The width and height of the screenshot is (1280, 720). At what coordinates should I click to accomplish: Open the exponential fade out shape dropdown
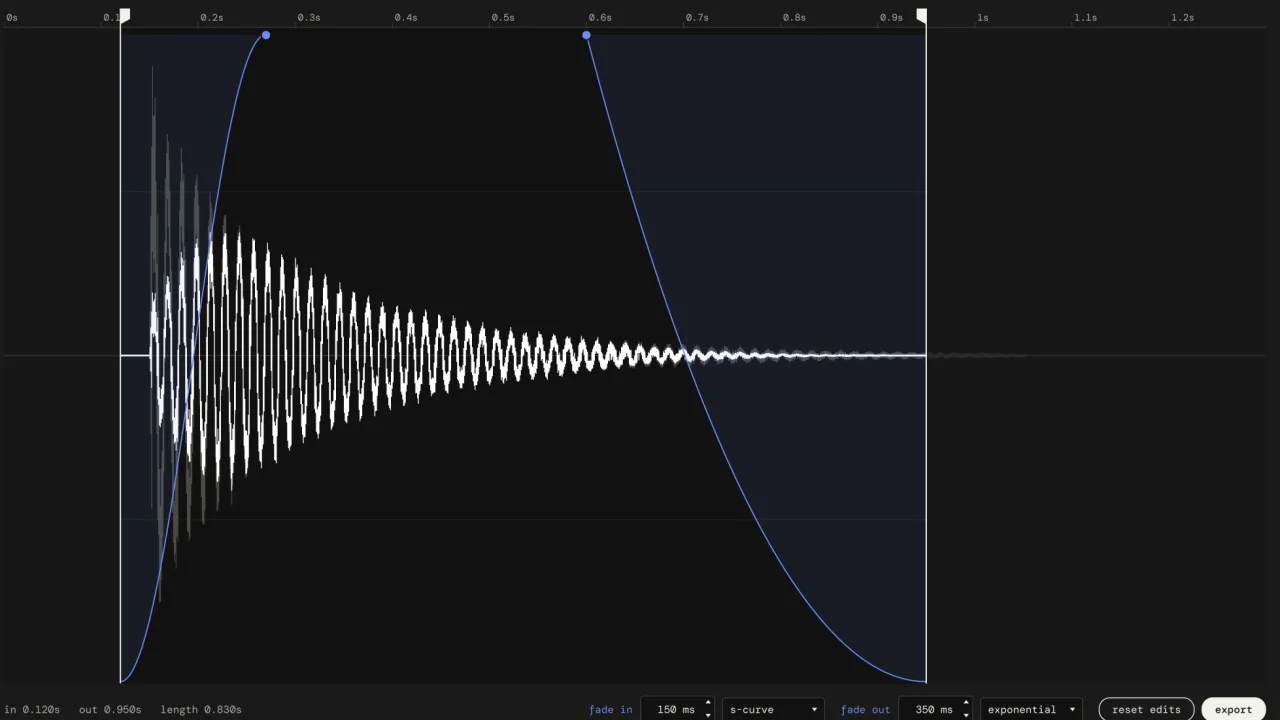(1031, 709)
